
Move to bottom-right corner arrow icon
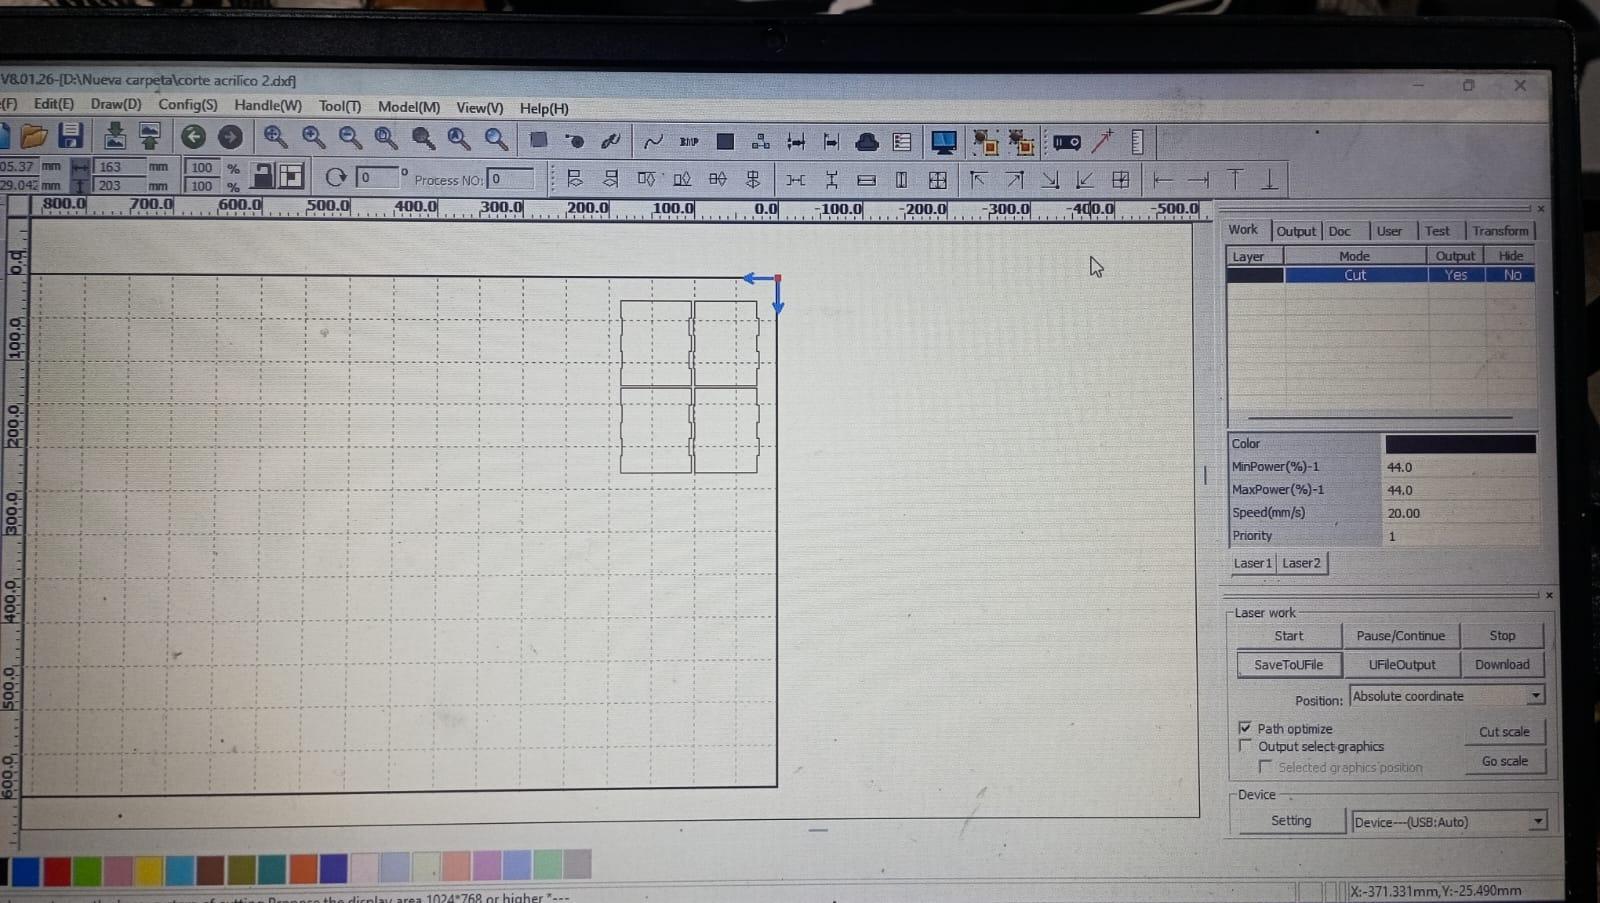[1050, 180]
